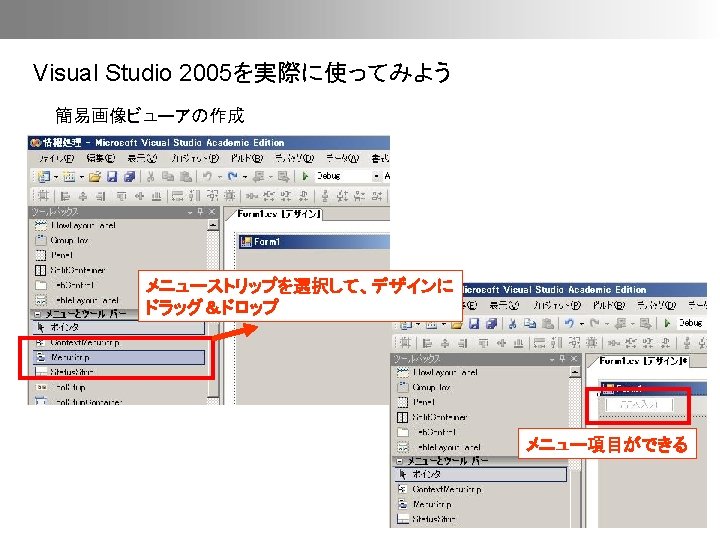
Task: Open 表示(V) menu in Form1.cs* window
Action: point(504,305)
